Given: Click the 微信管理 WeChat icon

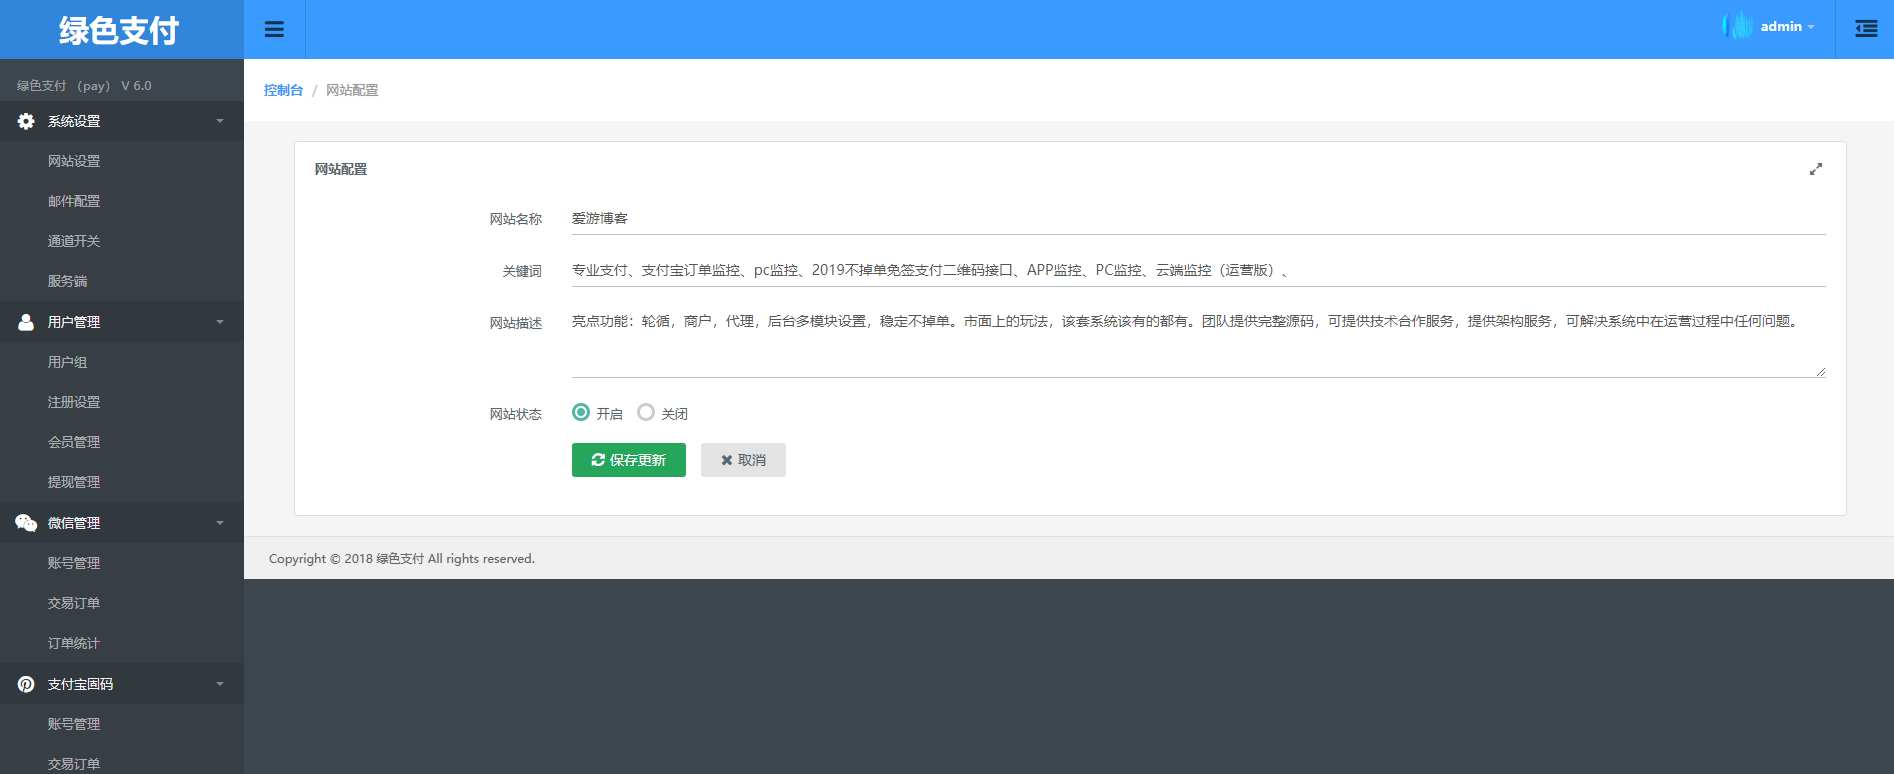Looking at the screenshot, I should click(26, 523).
